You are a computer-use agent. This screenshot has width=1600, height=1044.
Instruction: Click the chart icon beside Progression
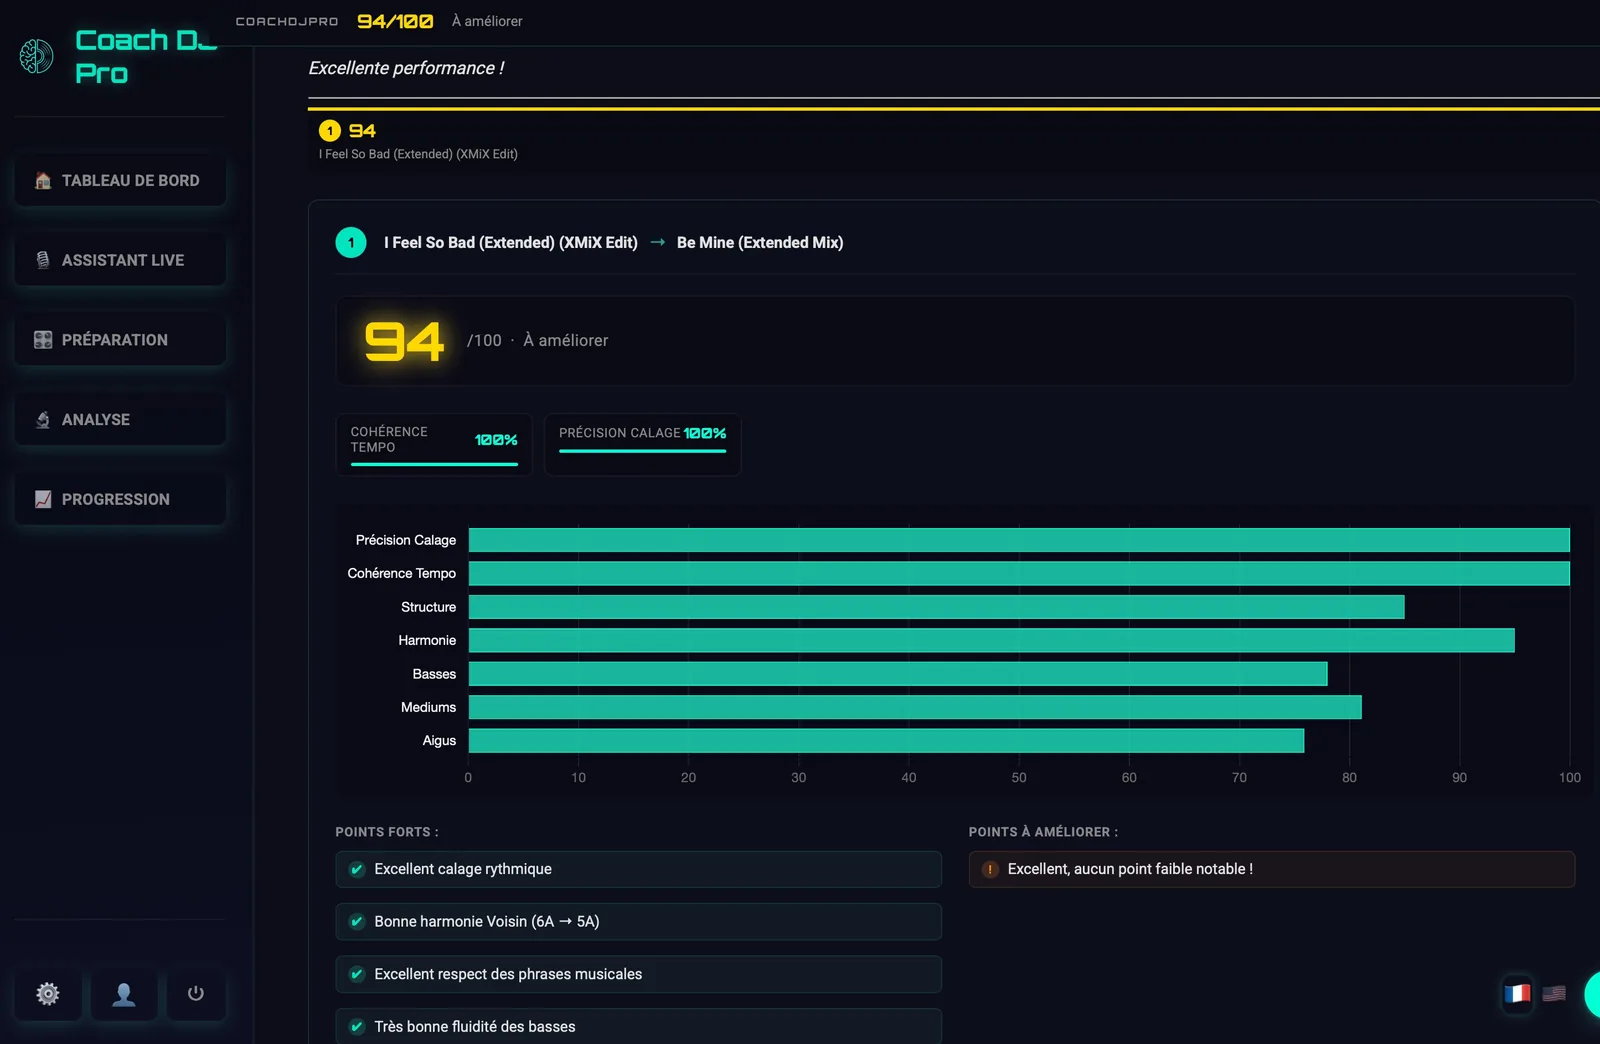click(43, 499)
